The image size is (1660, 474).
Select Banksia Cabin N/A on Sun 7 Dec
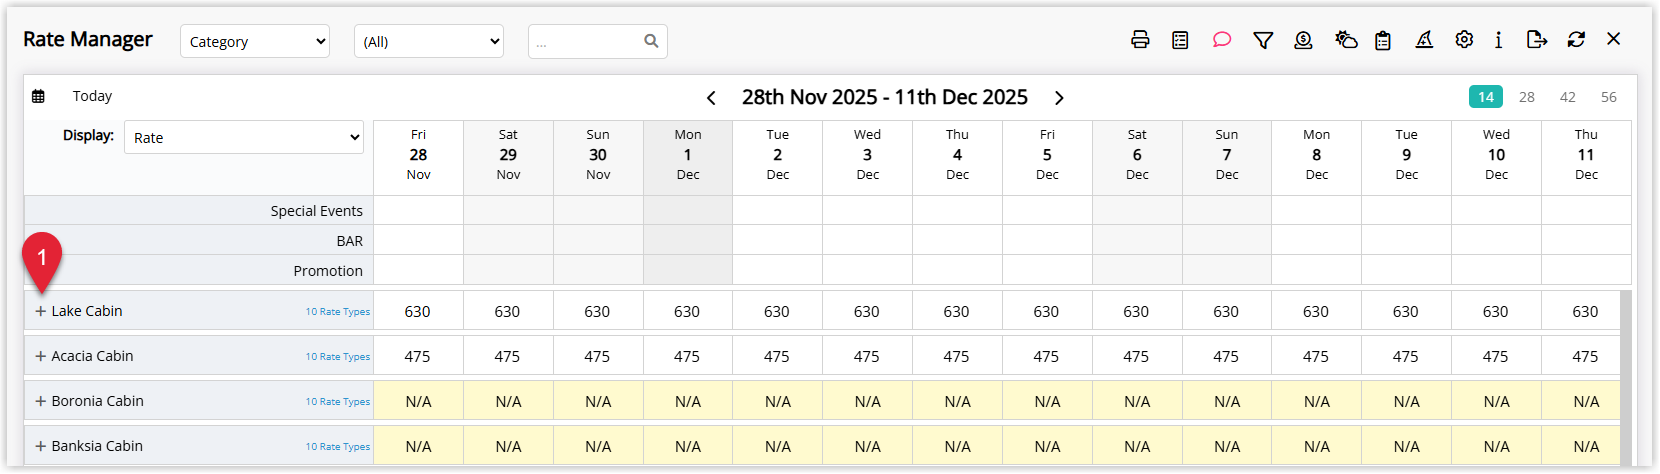click(1227, 446)
